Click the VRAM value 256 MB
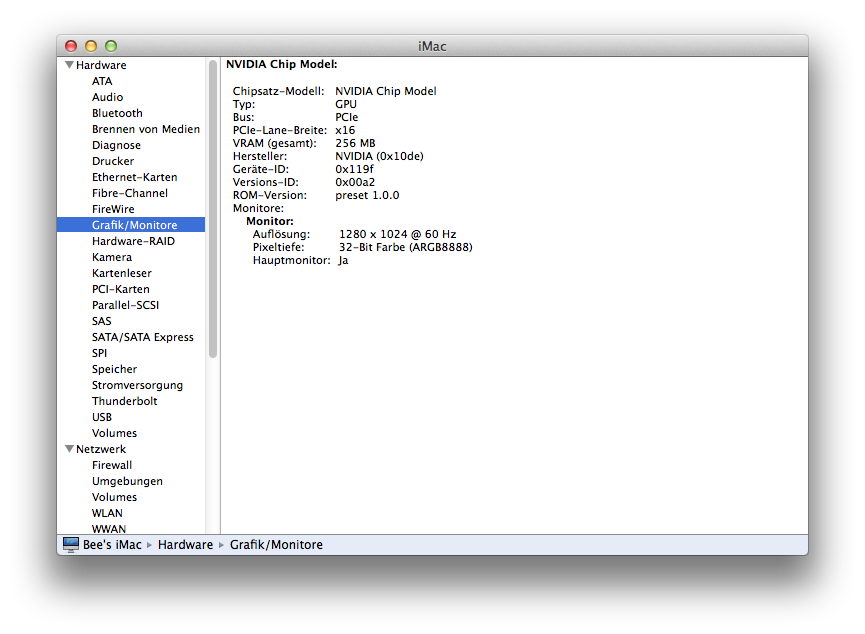Image resolution: width=865 pixels, height=634 pixels. coord(355,143)
